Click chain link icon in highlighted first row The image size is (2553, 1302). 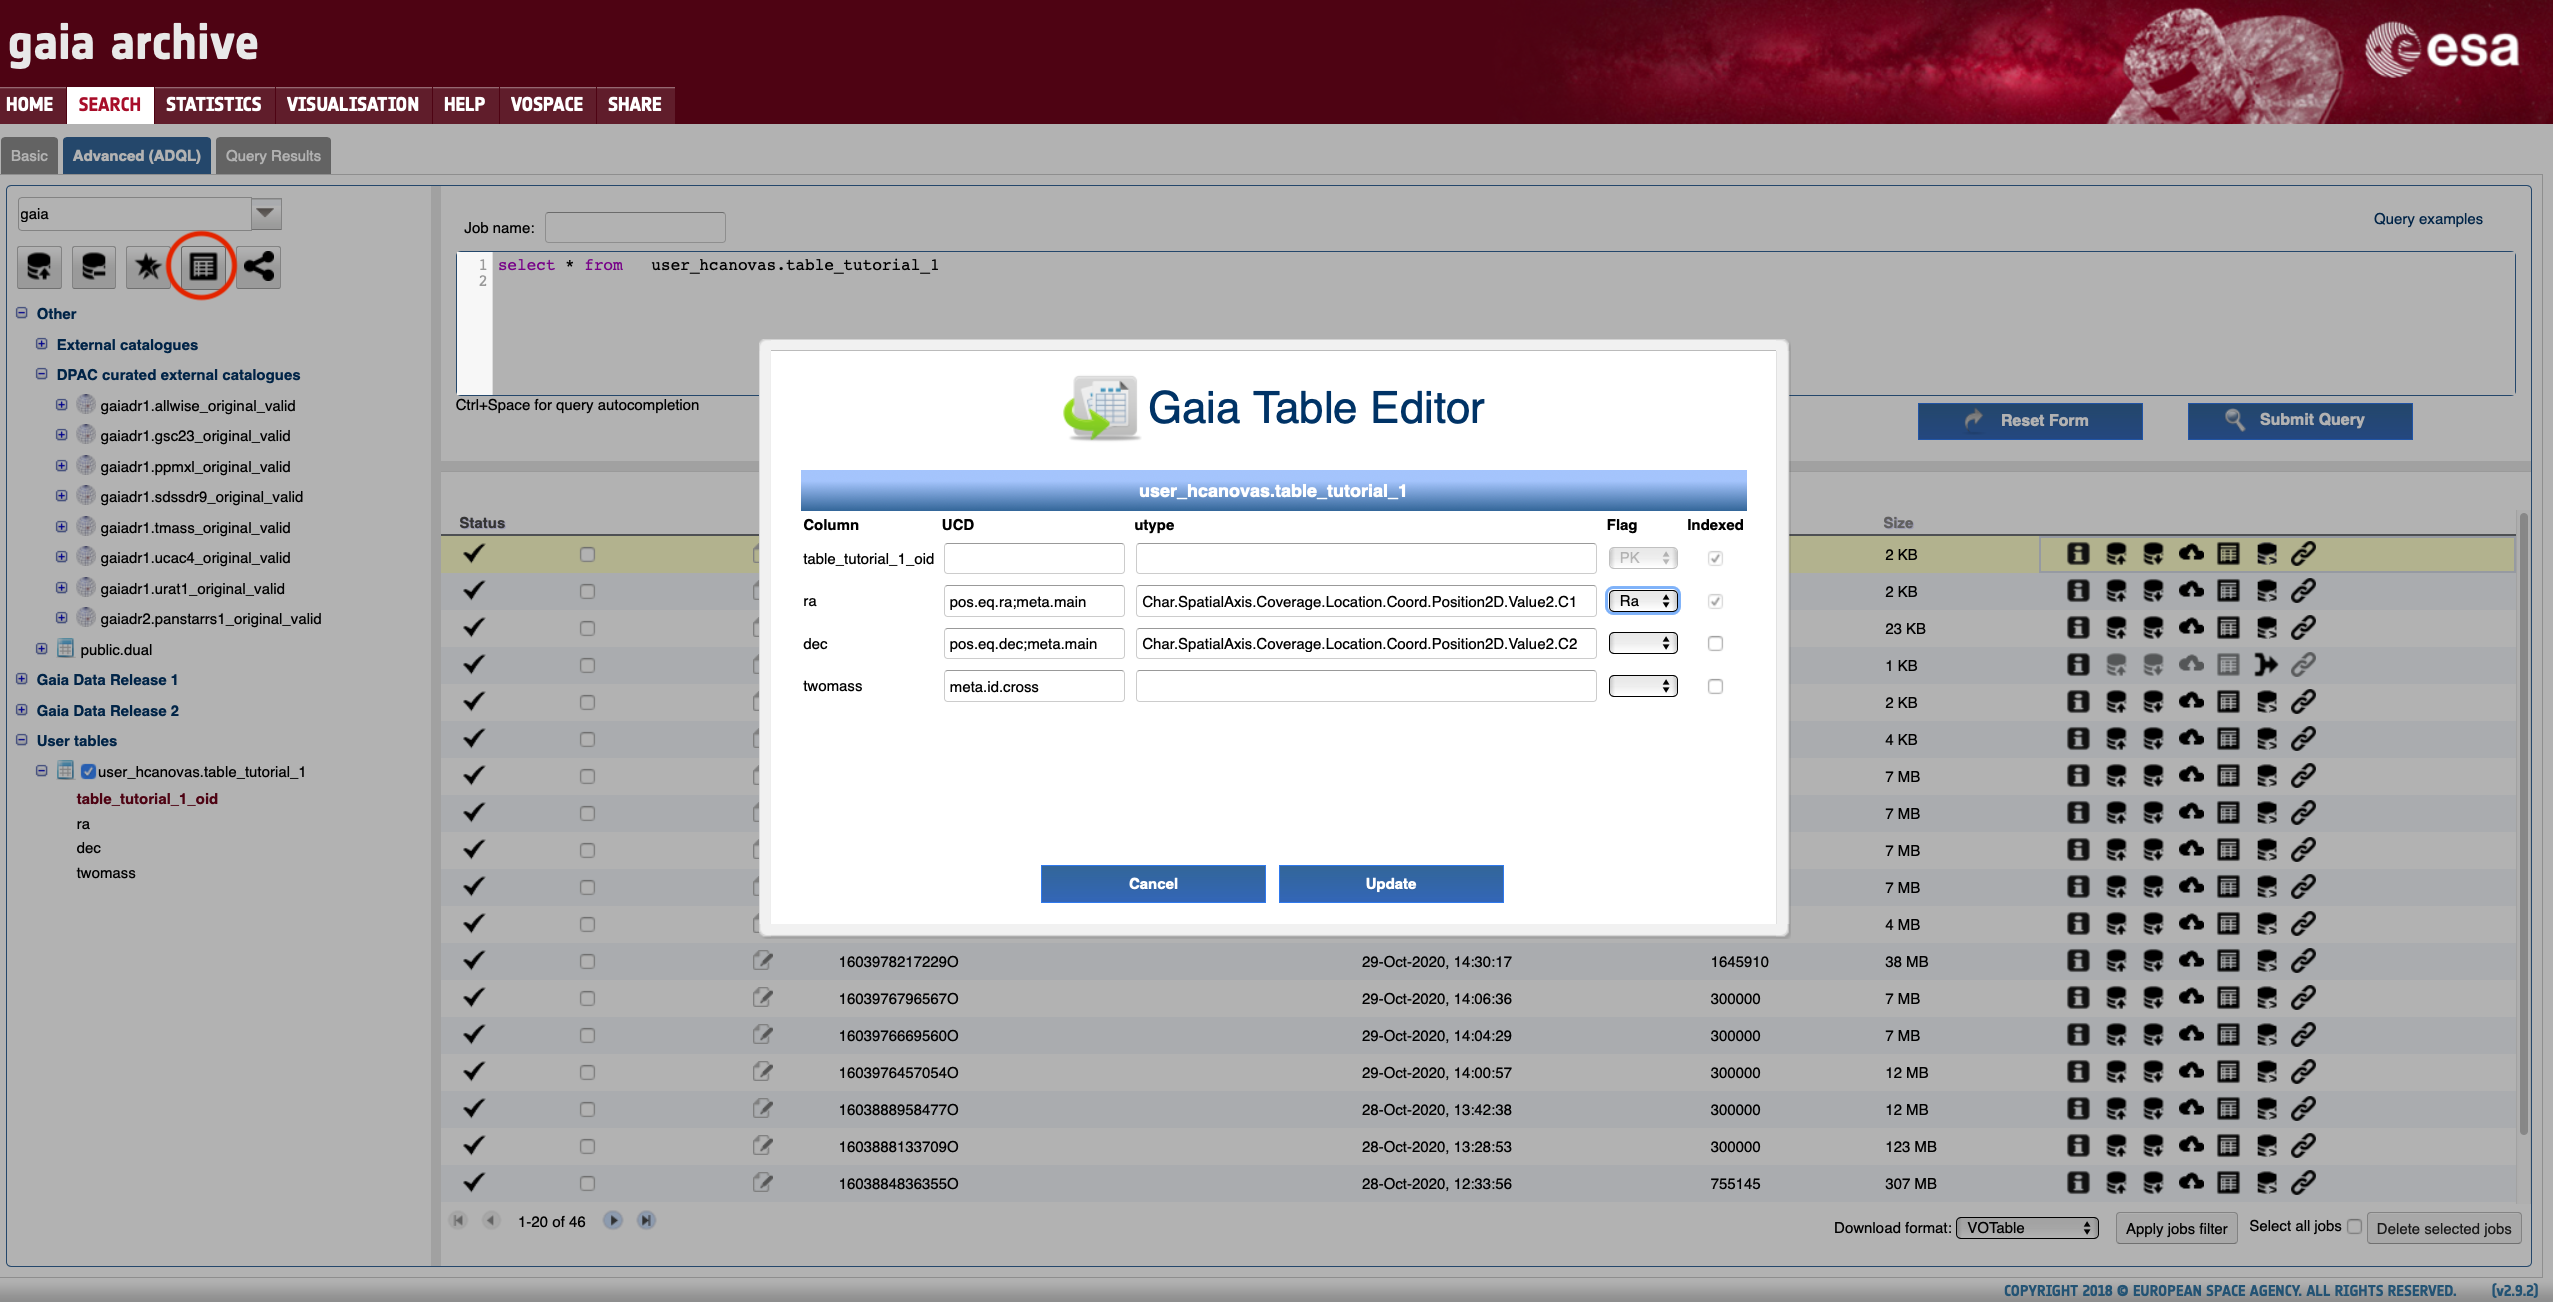click(2303, 554)
